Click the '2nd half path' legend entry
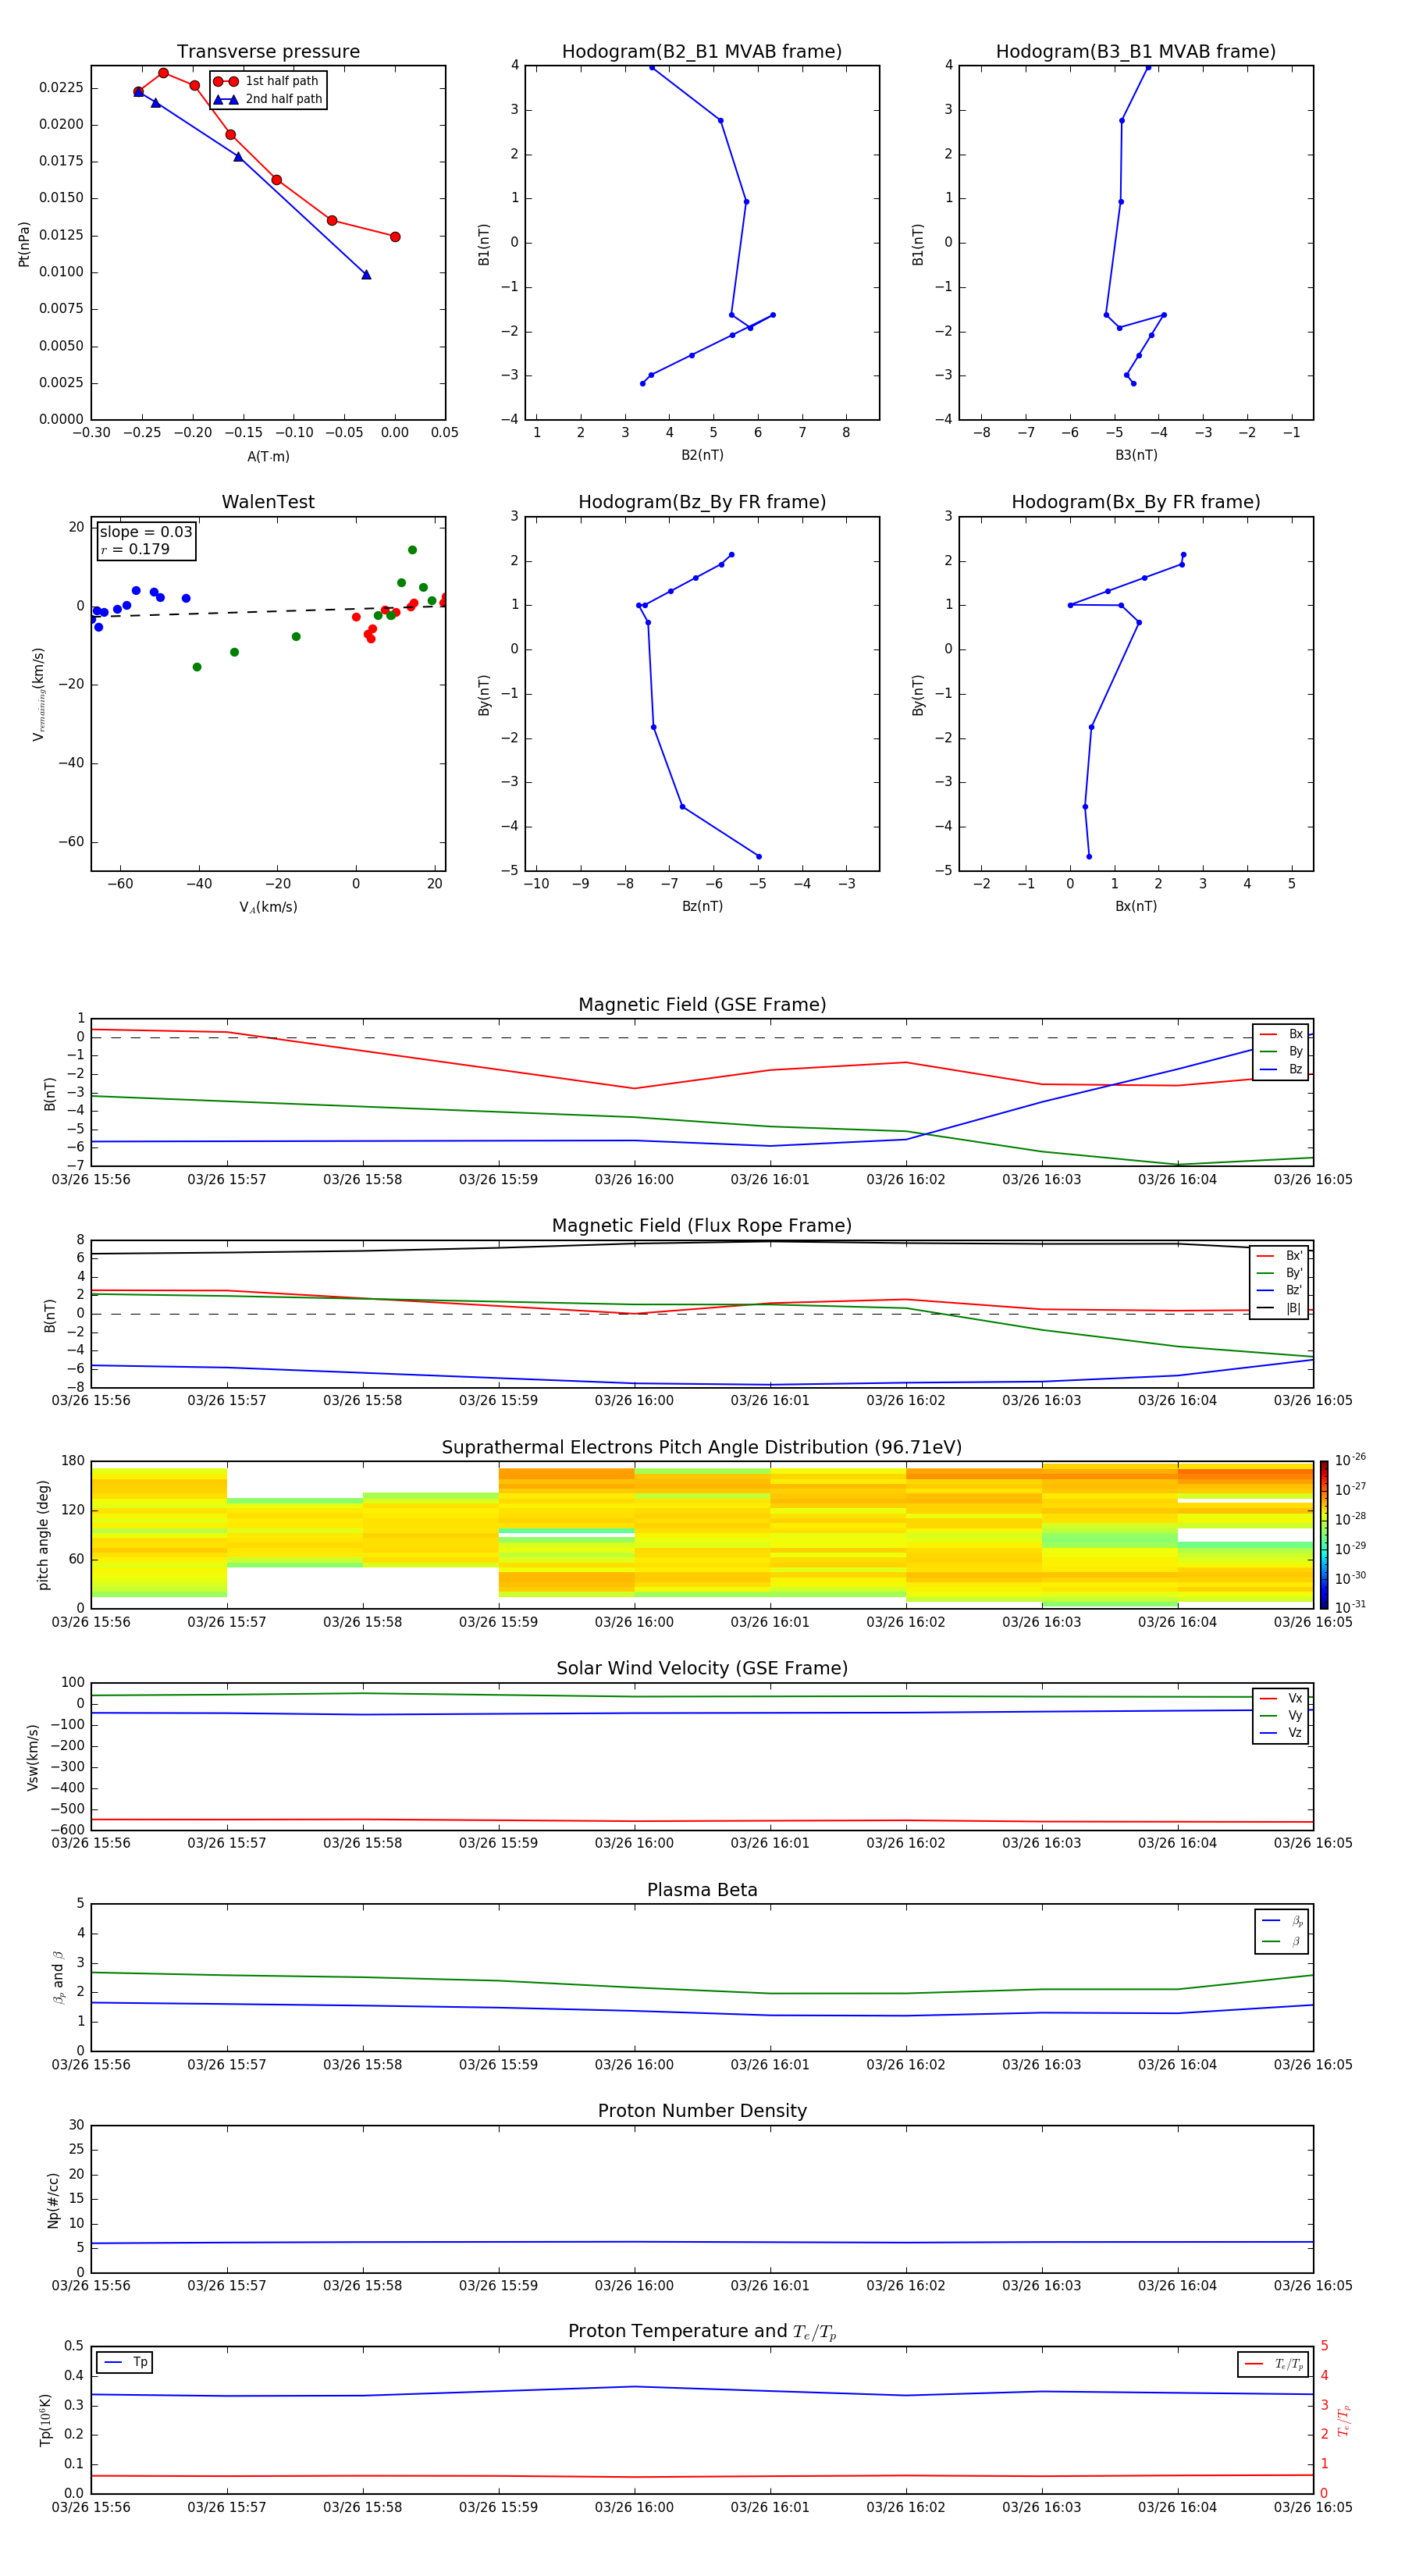 pos(268,99)
